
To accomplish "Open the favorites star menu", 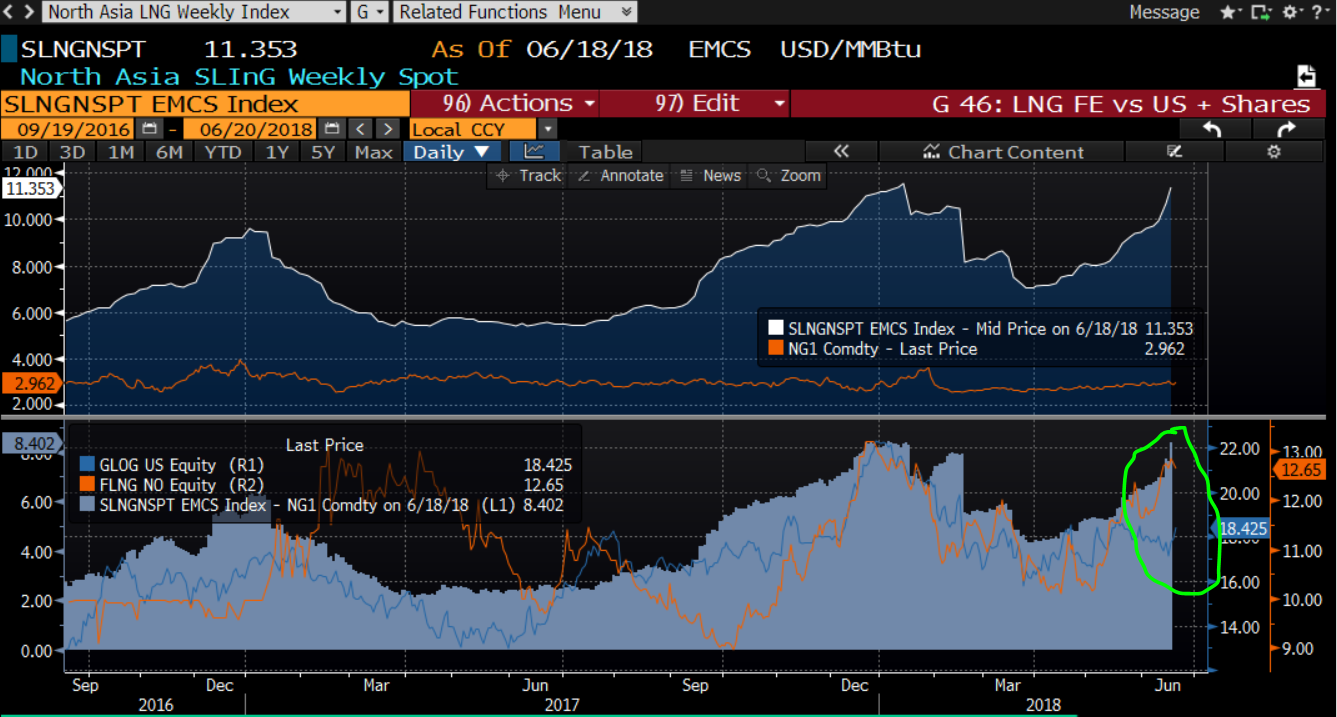I will pos(1232,12).
